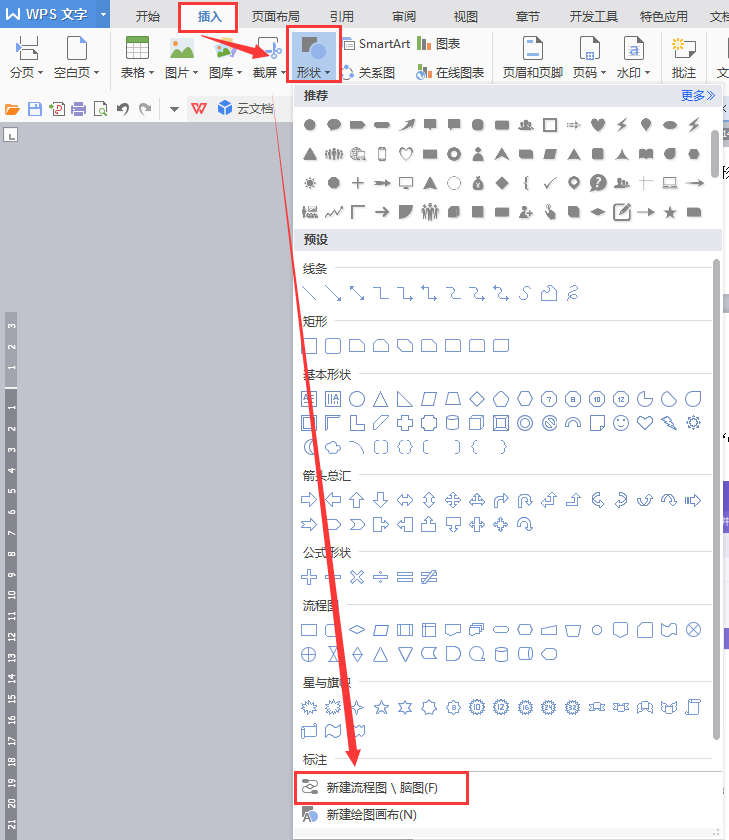
Task: Open the 图库 gallery dropdown
Action: [x=226, y=56]
